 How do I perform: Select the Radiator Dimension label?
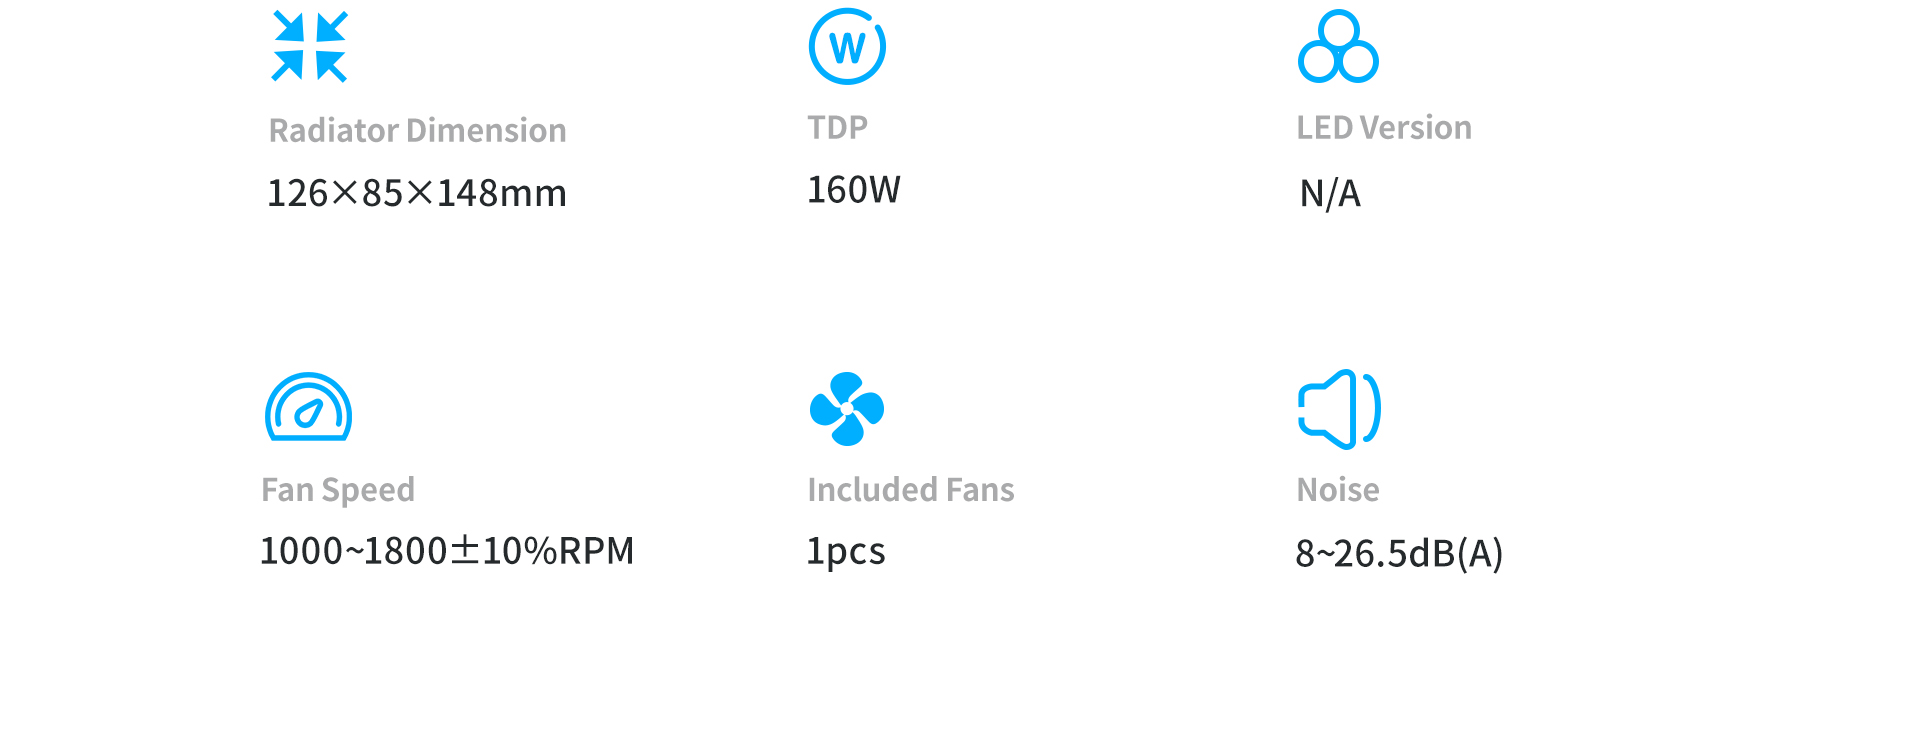pos(418,131)
